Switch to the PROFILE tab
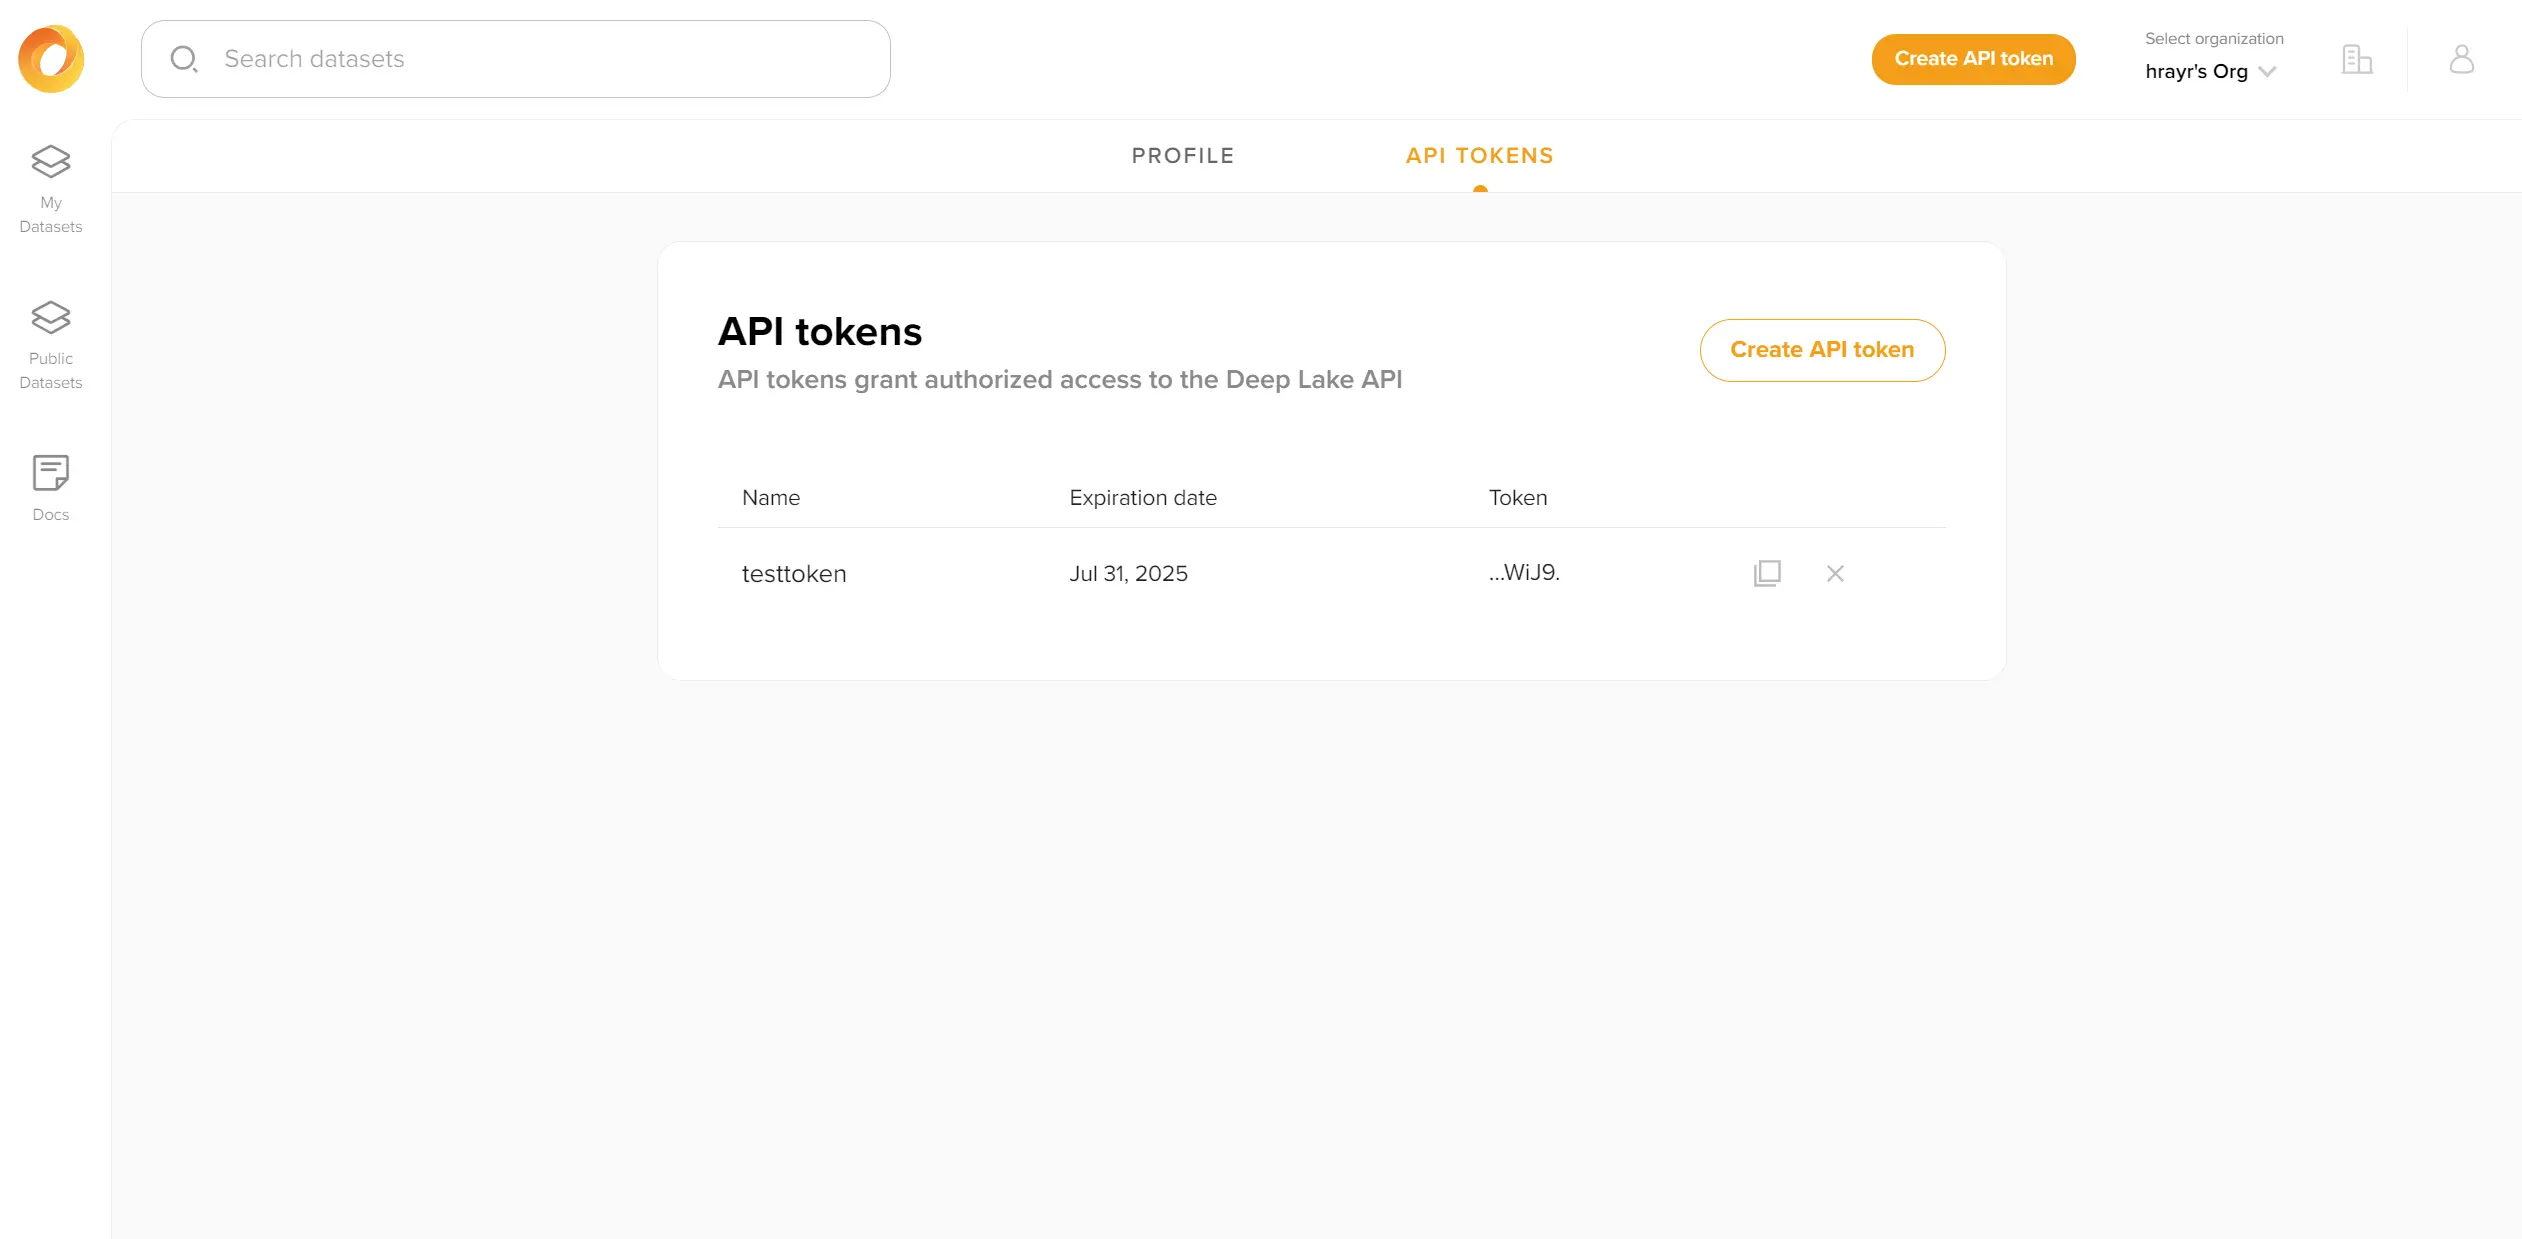The width and height of the screenshot is (2522, 1239). [1183, 156]
